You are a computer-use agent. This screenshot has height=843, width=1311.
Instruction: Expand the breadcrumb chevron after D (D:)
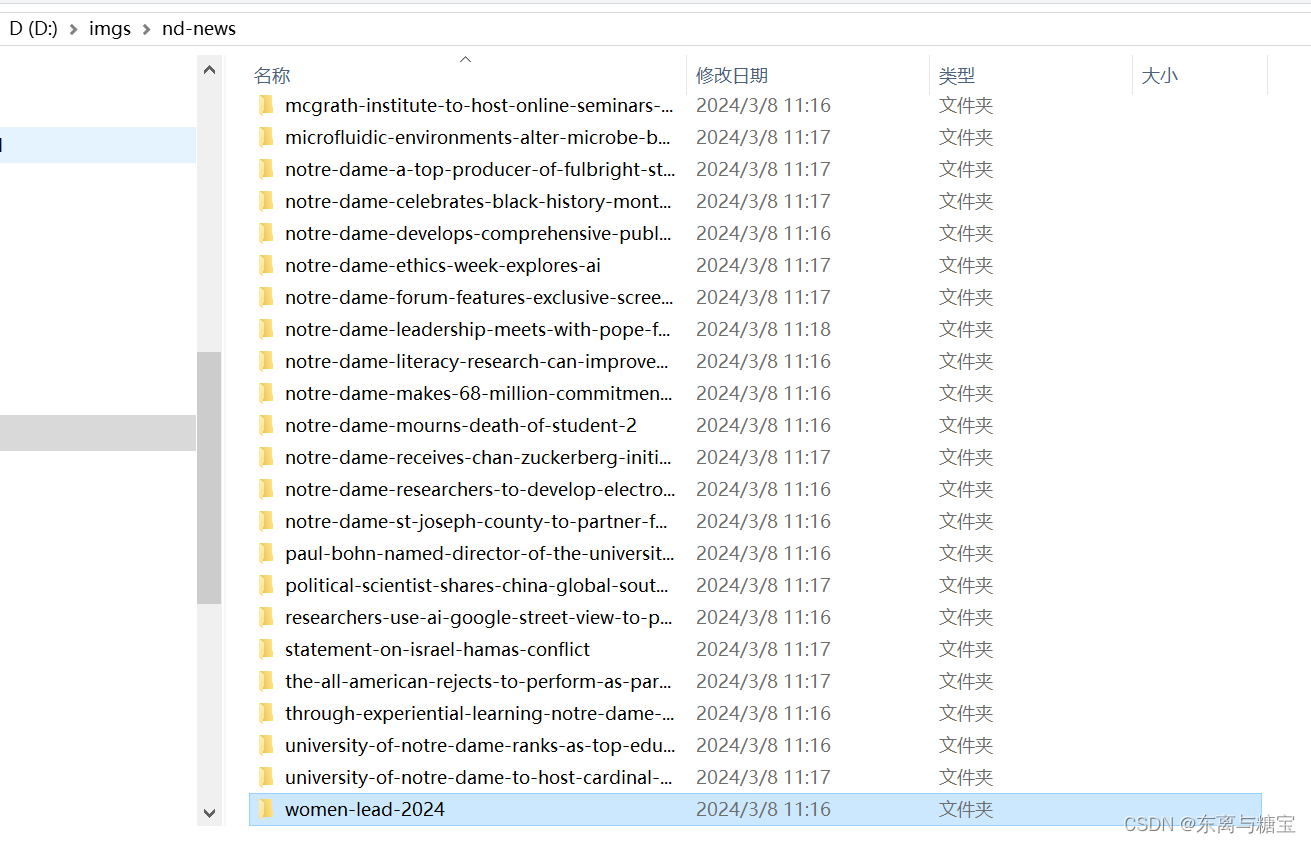click(x=73, y=29)
